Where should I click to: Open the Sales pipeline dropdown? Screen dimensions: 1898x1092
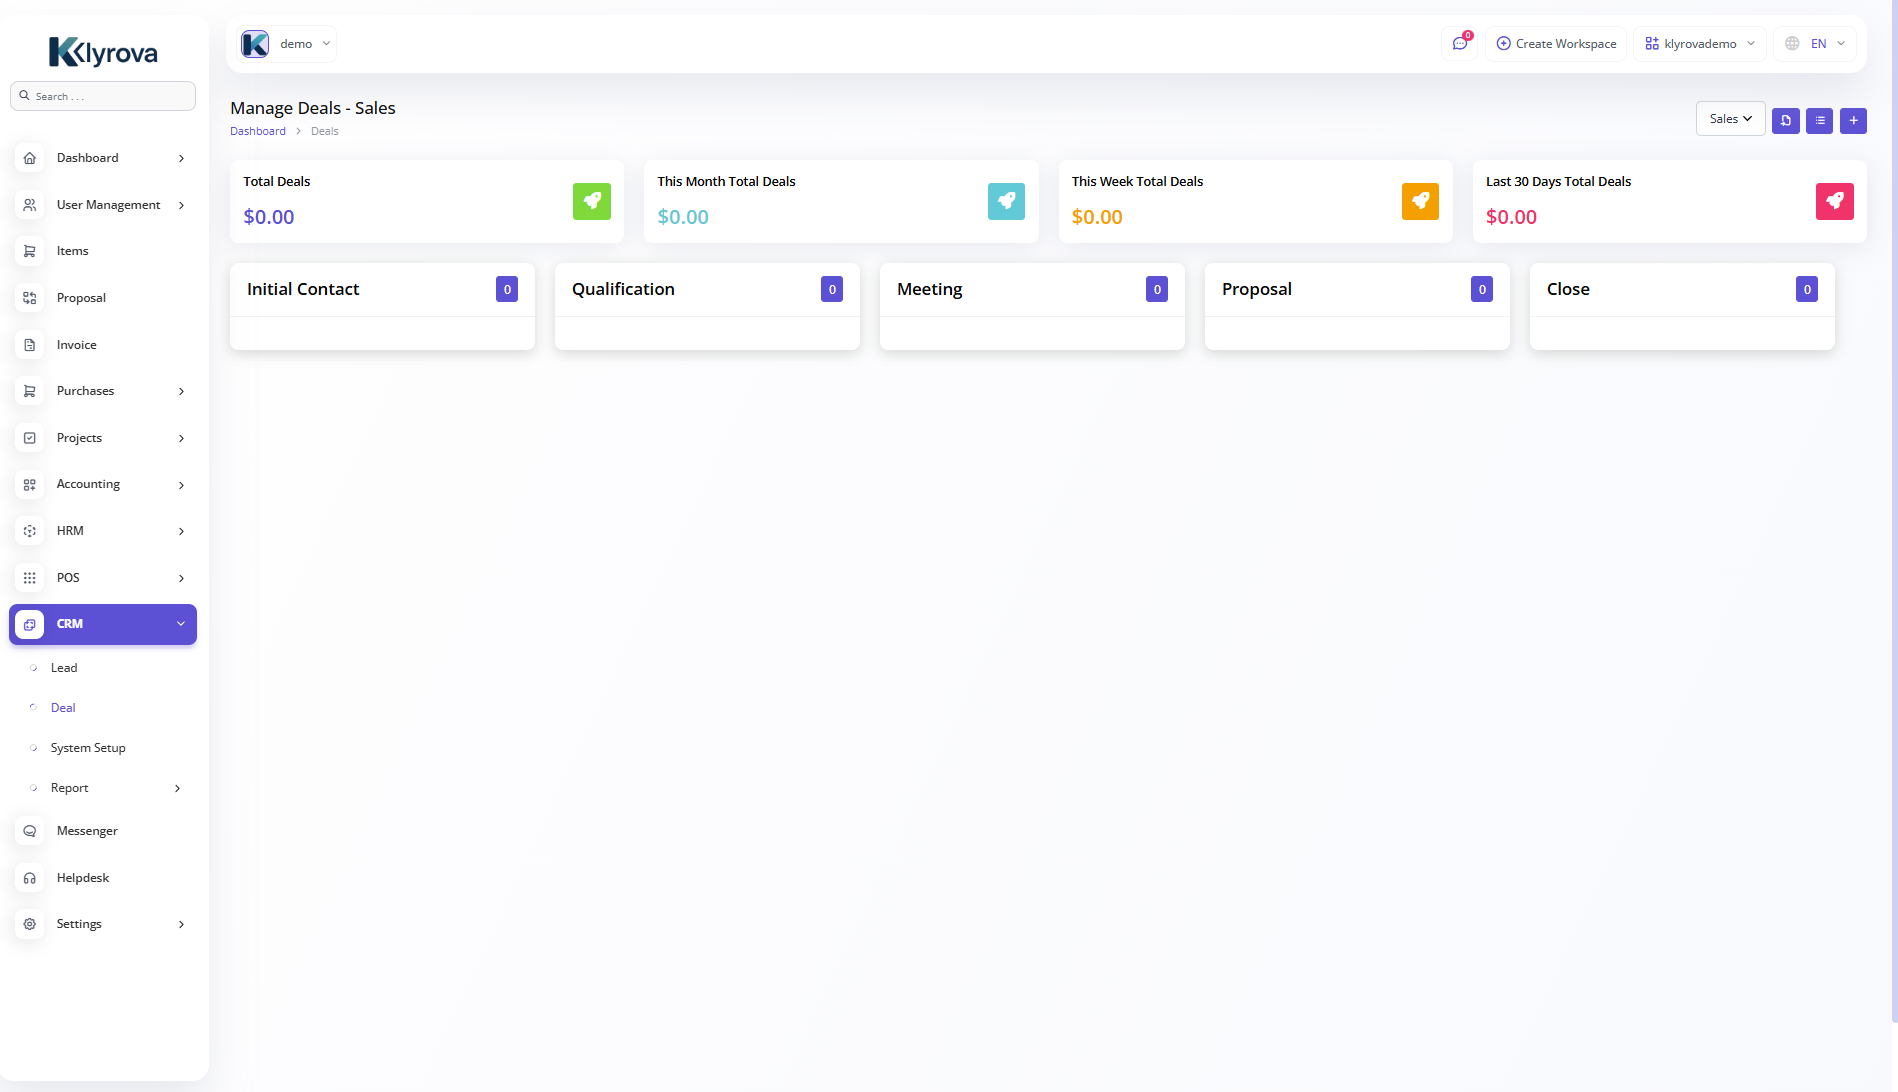1730,119
